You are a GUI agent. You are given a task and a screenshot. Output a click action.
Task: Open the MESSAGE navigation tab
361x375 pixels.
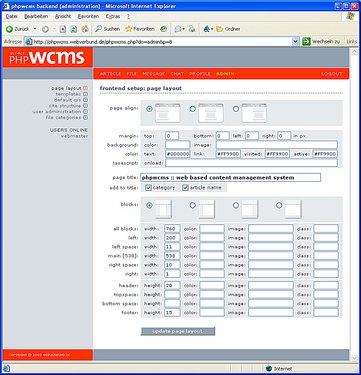pyautogui.click(x=154, y=74)
